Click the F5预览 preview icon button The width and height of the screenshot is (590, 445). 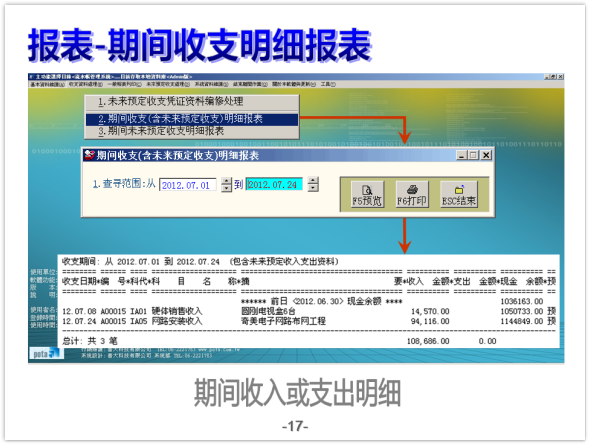[367, 194]
